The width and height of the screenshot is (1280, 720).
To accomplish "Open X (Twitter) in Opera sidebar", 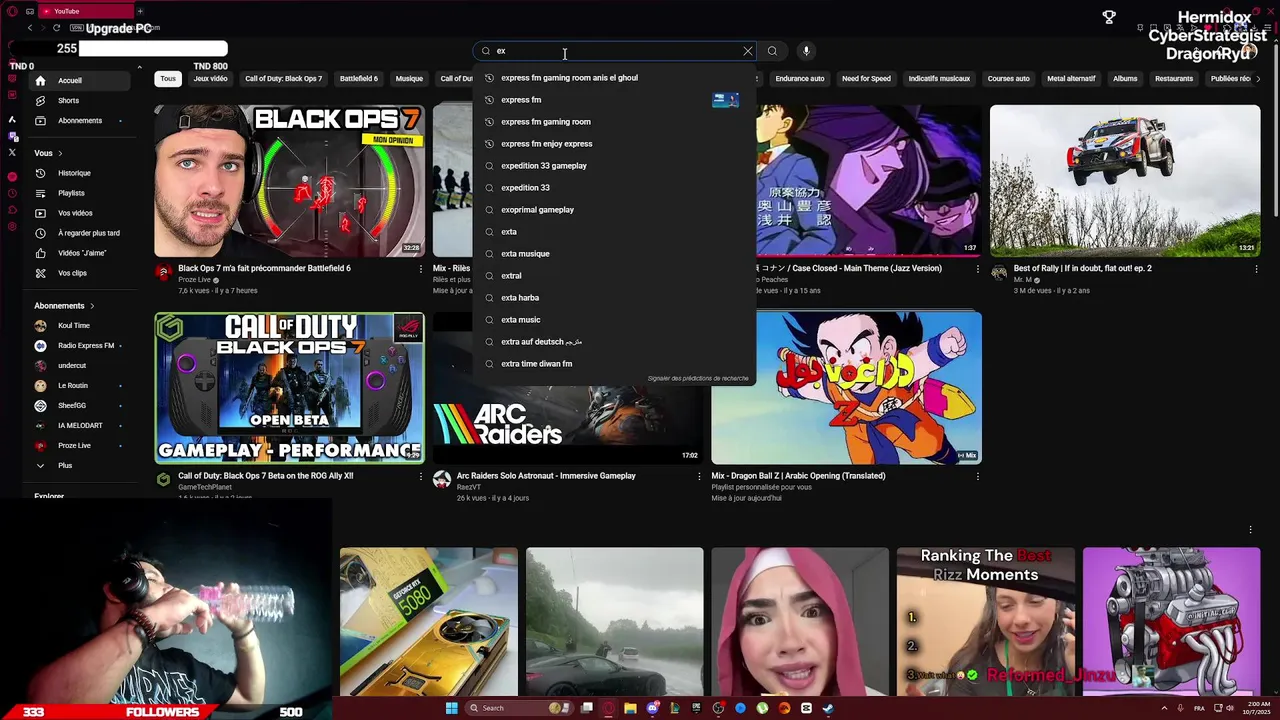I will pyautogui.click(x=12, y=152).
